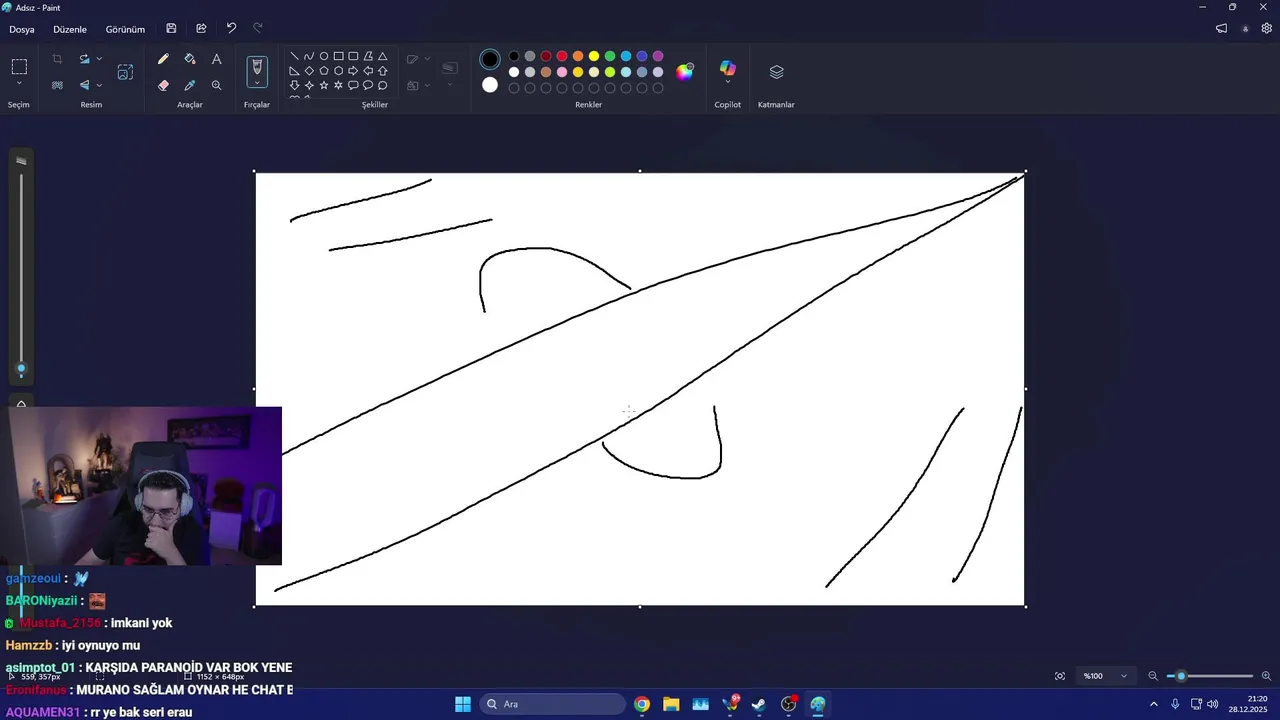Pick the green color swatch in top row

pyautogui.click(x=610, y=56)
